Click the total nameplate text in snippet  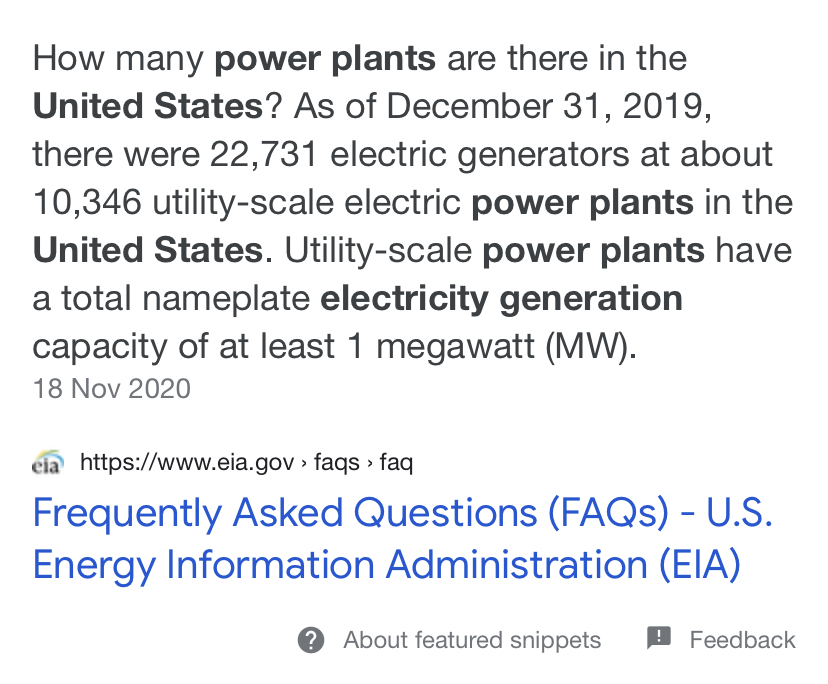tap(186, 298)
